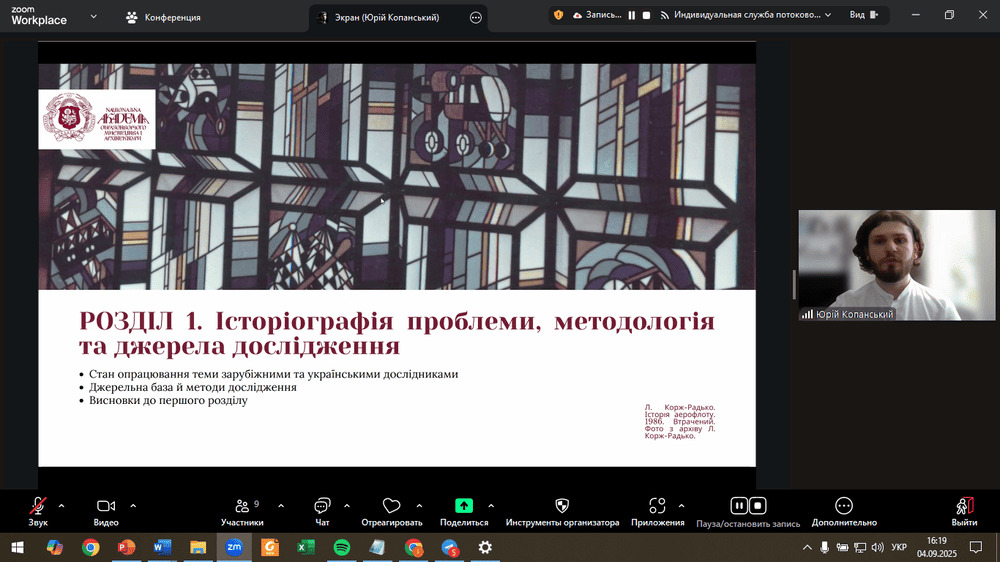The image size is (1000, 562).
Task: Expand audio options arrow next to Звук
Action: (62, 505)
